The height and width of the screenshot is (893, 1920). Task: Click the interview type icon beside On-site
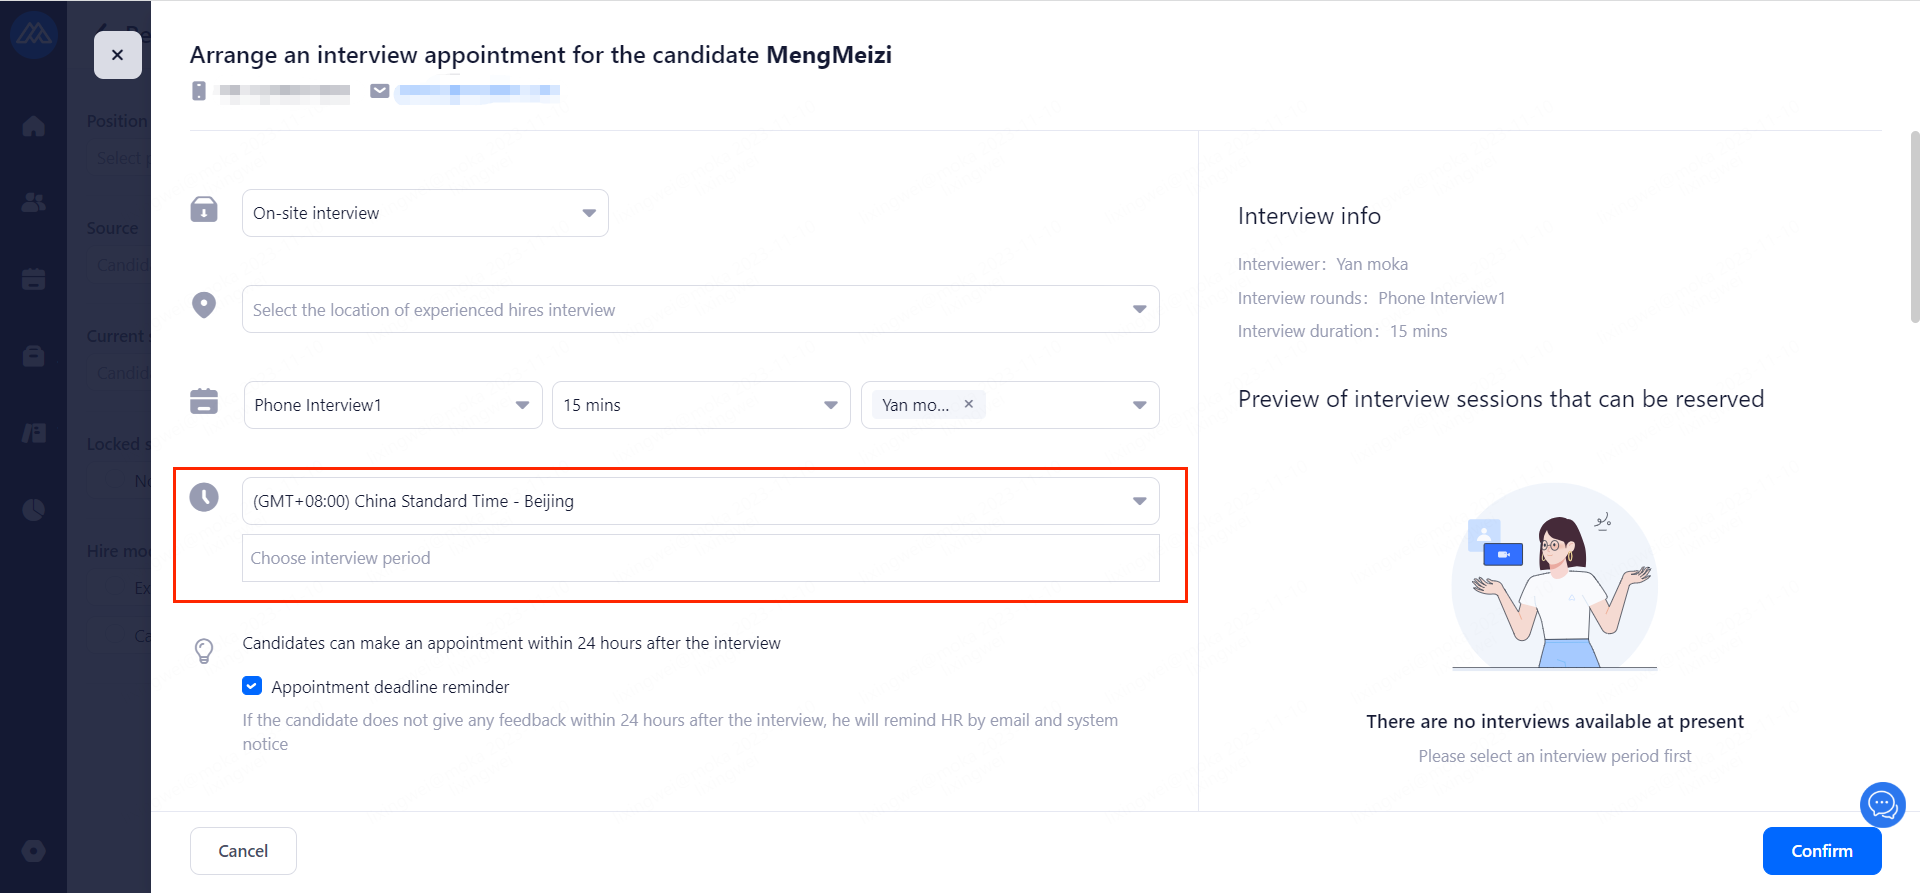204,210
